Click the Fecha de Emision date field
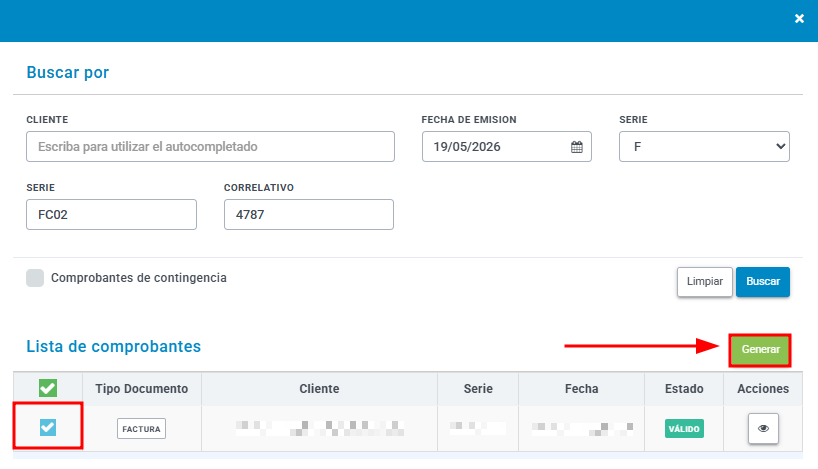 coord(507,147)
